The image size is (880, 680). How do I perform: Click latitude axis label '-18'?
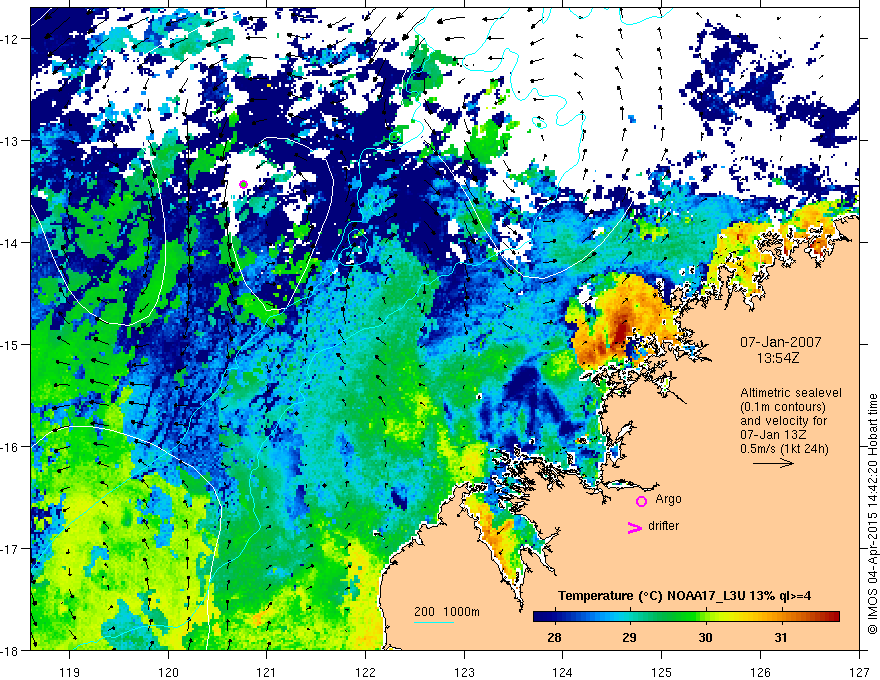[10, 650]
